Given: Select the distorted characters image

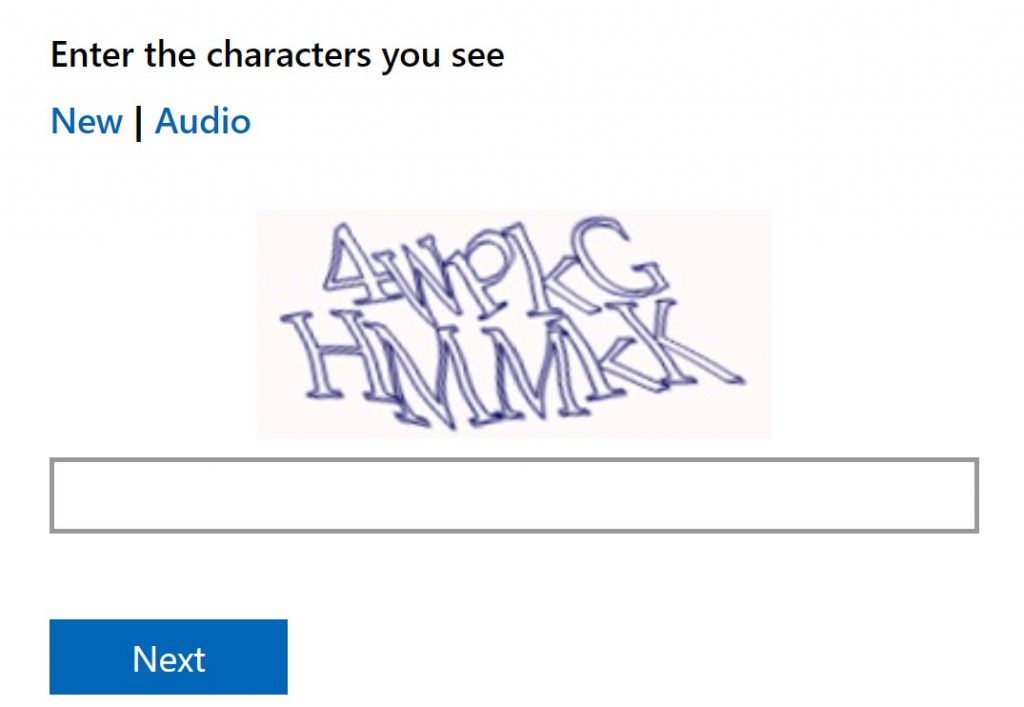Looking at the screenshot, I should tap(513, 324).
